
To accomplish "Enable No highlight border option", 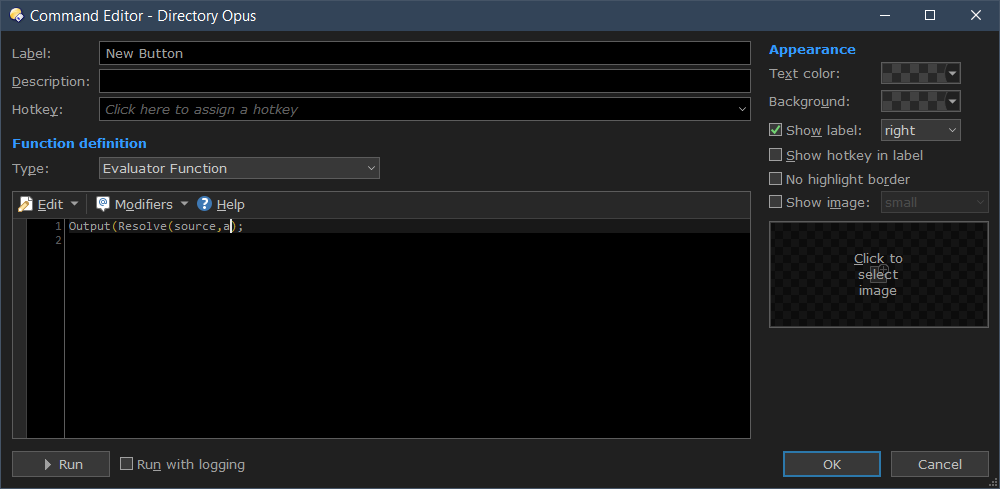I will coord(775,179).
